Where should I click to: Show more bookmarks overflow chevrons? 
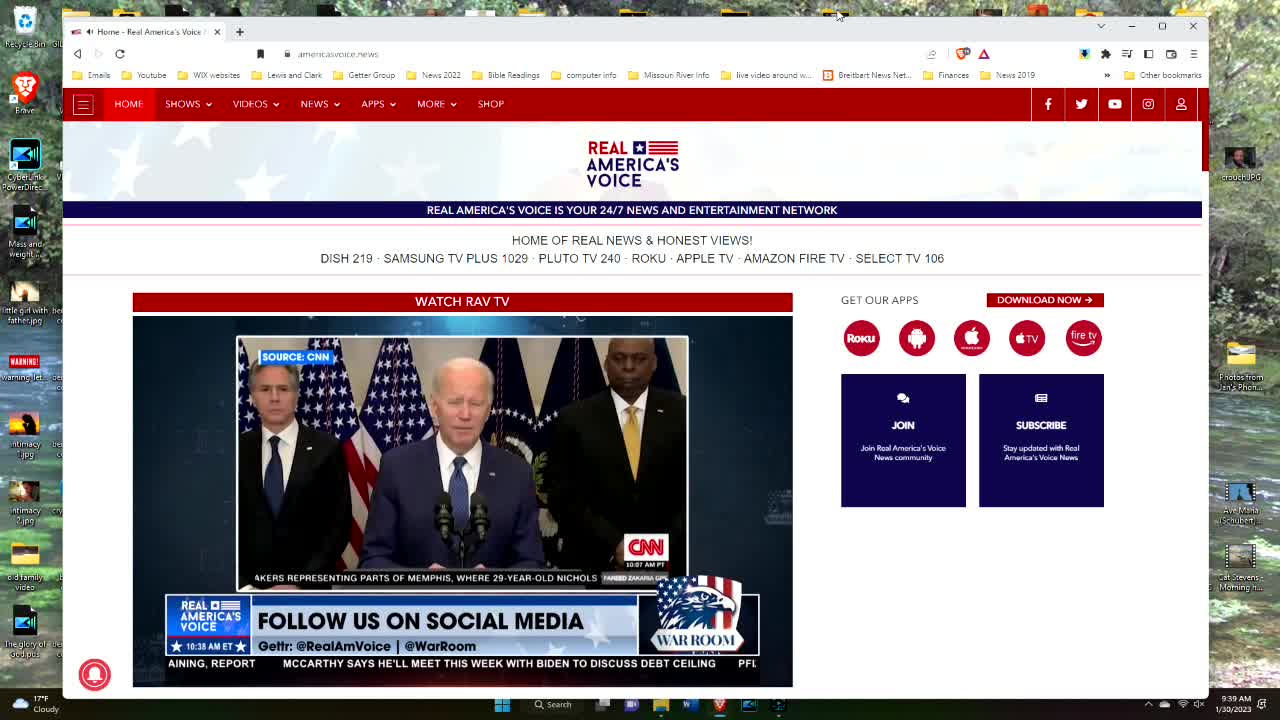[x=1107, y=75]
